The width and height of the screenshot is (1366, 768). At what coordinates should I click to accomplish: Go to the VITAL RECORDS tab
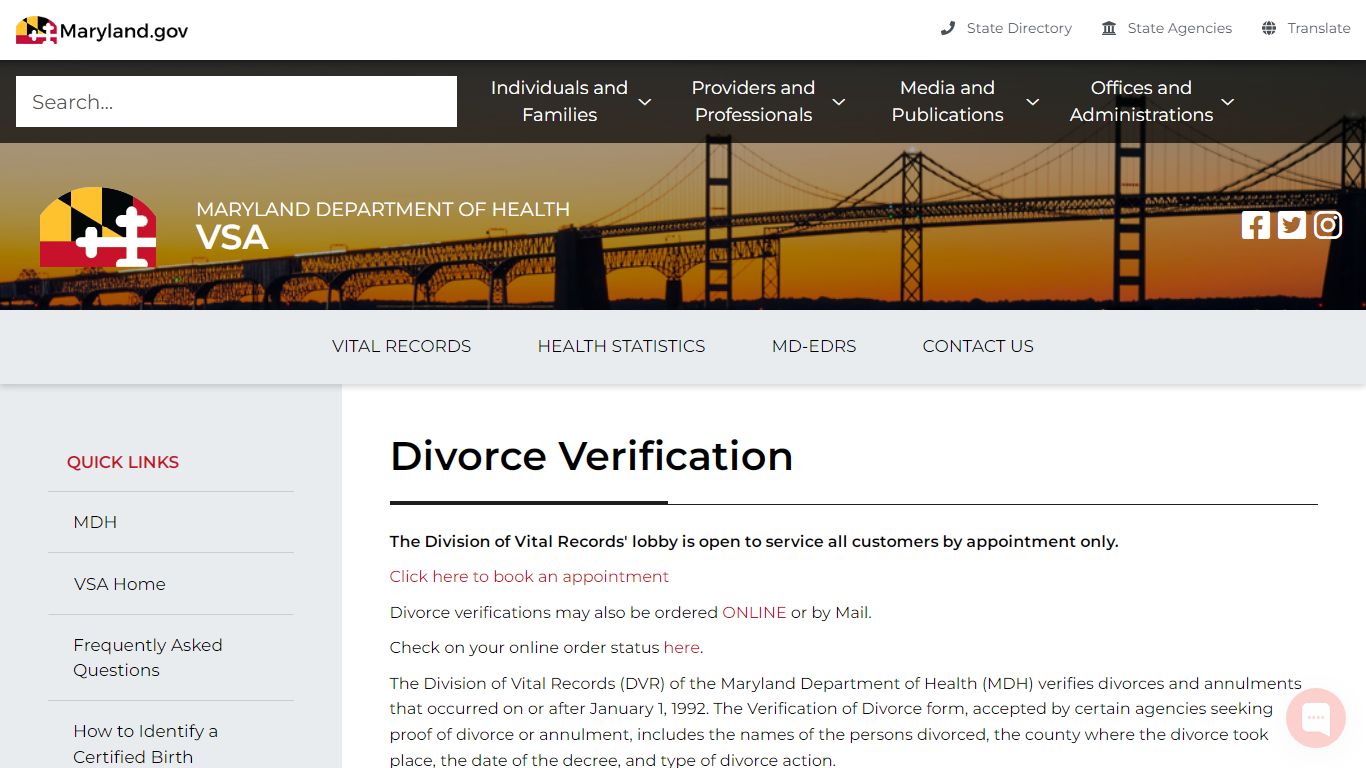pos(401,346)
